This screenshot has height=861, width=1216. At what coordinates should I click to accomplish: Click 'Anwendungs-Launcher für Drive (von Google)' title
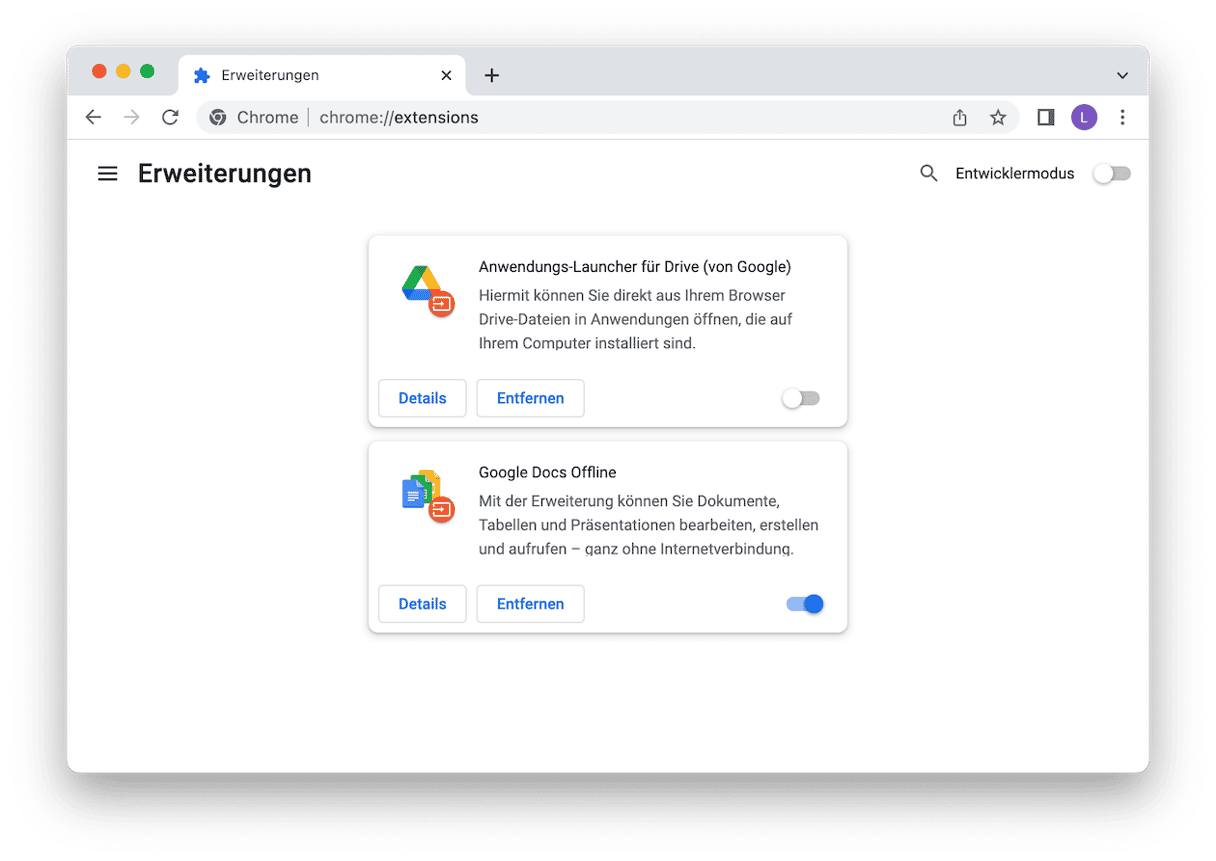click(635, 267)
